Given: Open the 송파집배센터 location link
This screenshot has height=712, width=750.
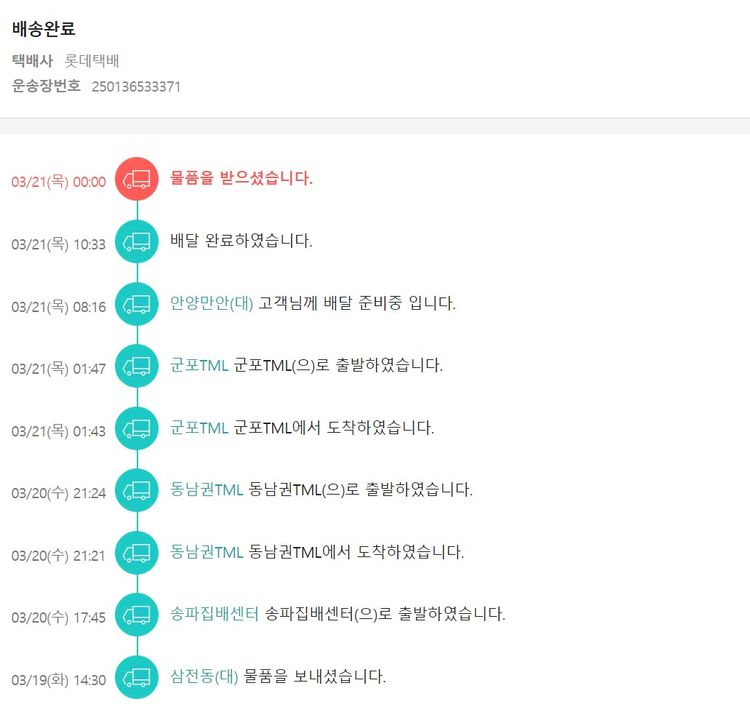Looking at the screenshot, I should coord(215,613).
